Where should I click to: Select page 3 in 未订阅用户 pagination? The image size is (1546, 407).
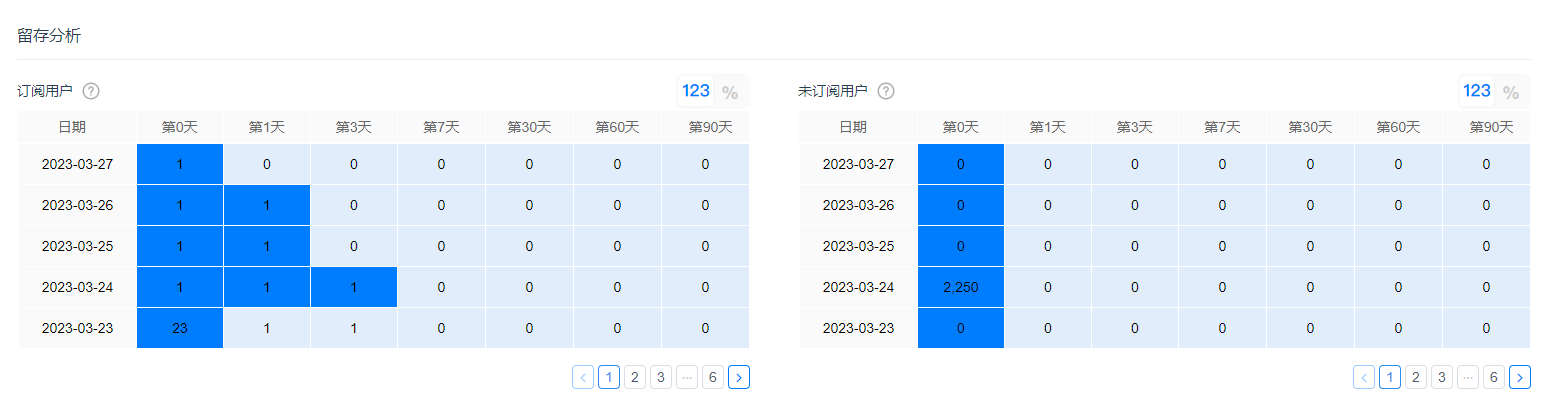(1442, 377)
